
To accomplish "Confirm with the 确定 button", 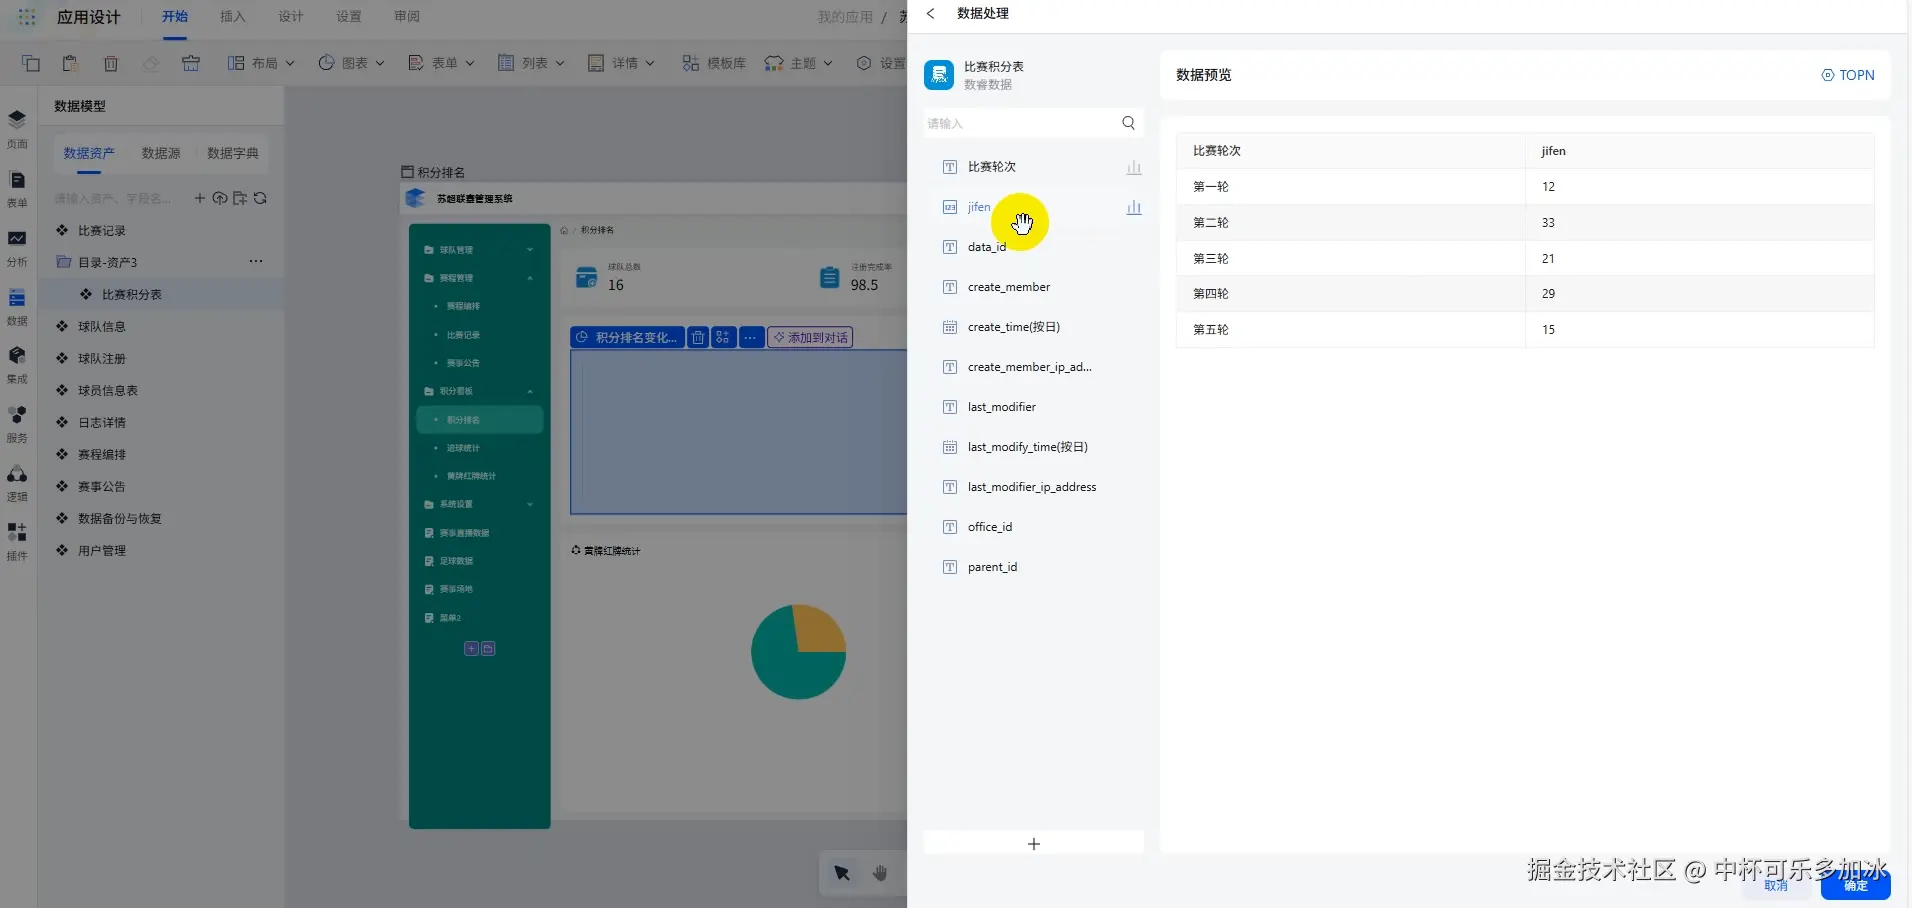I will [1856, 885].
